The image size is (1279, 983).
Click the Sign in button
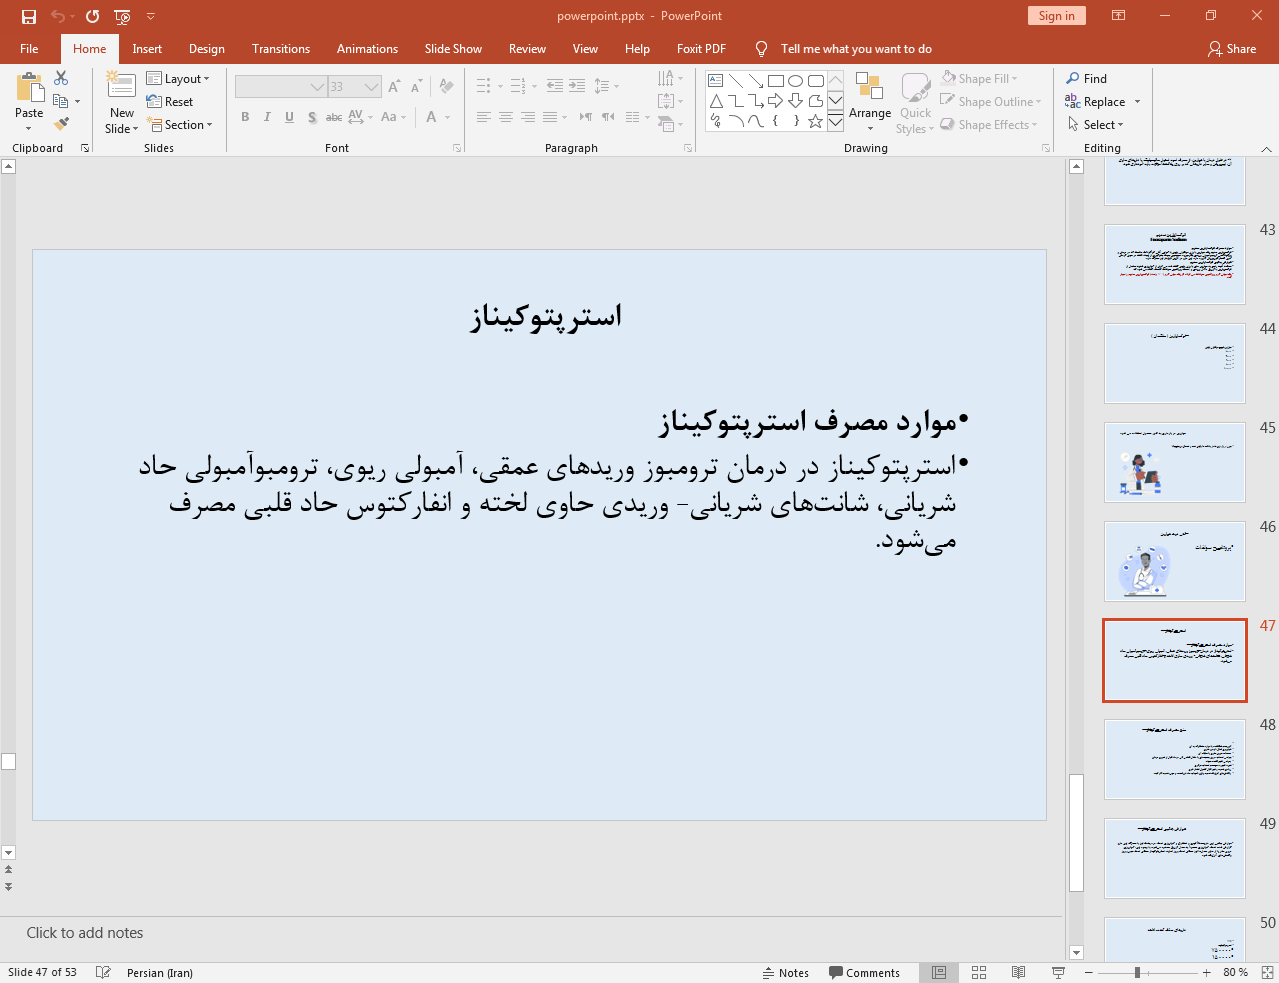tap(1056, 15)
